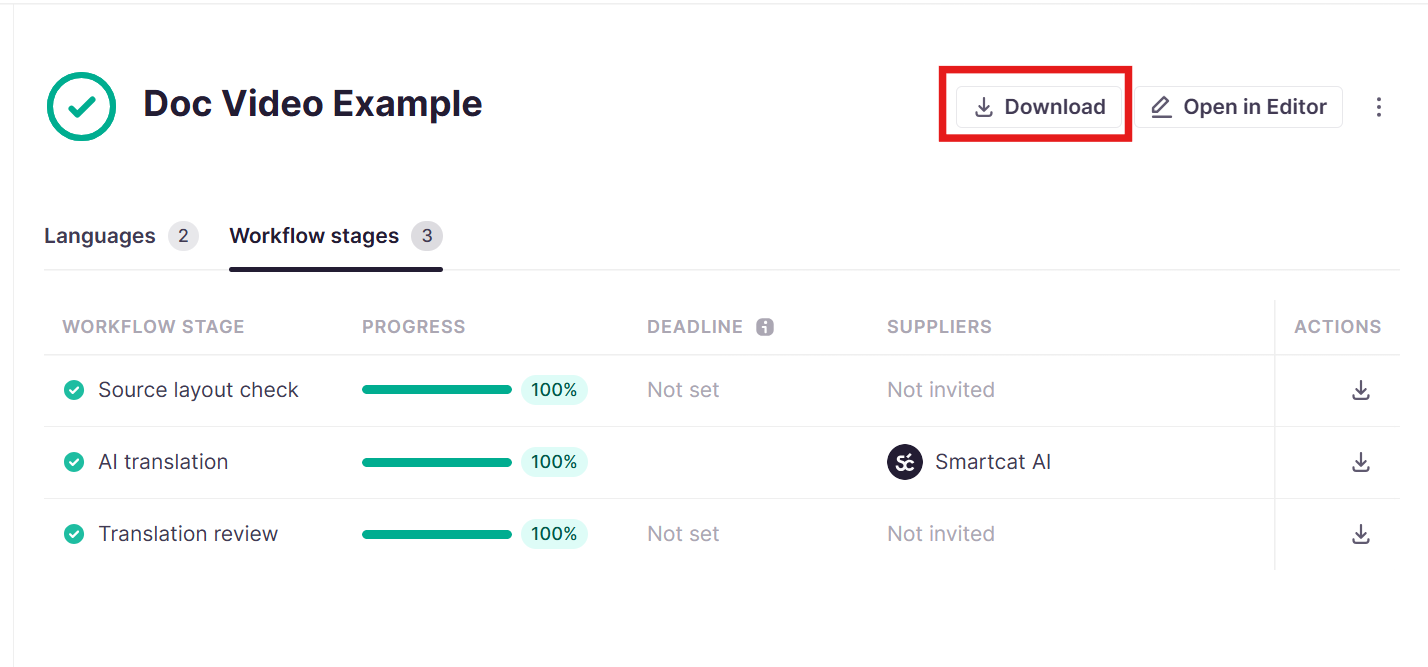1428x667 pixels.
Task: Select the Workflow stages tab
Action: (314, 236)
